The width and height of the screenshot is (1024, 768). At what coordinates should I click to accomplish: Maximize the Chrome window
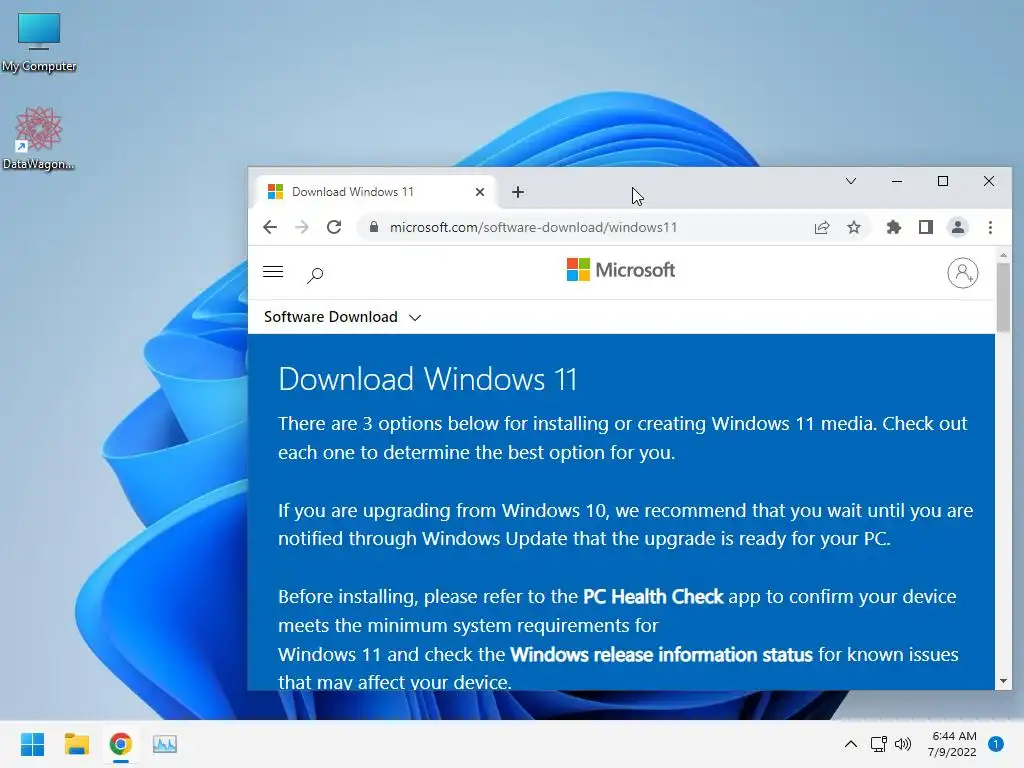coord(942,182)
